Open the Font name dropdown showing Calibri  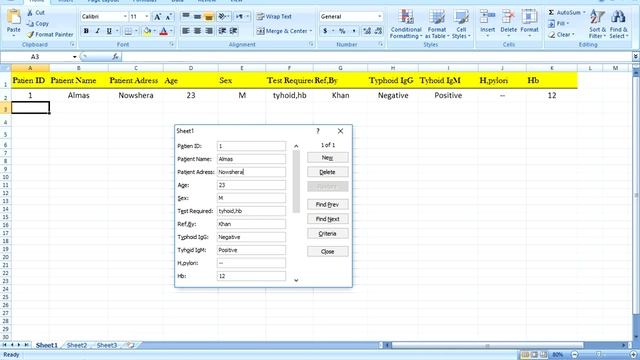point(125,17)
